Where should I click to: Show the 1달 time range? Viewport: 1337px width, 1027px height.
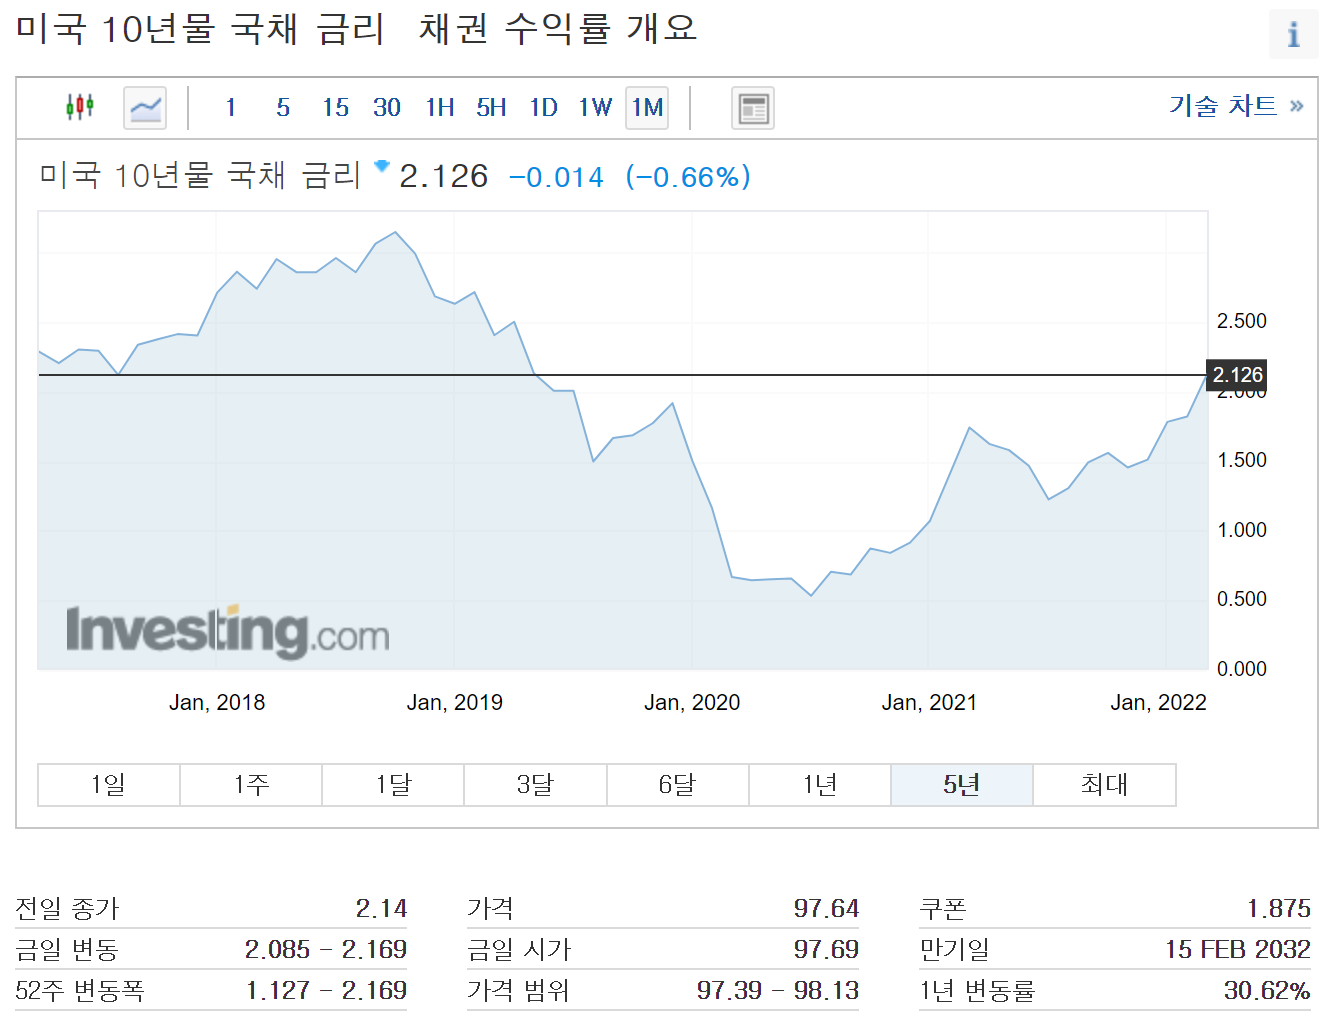tap(393, 785)
